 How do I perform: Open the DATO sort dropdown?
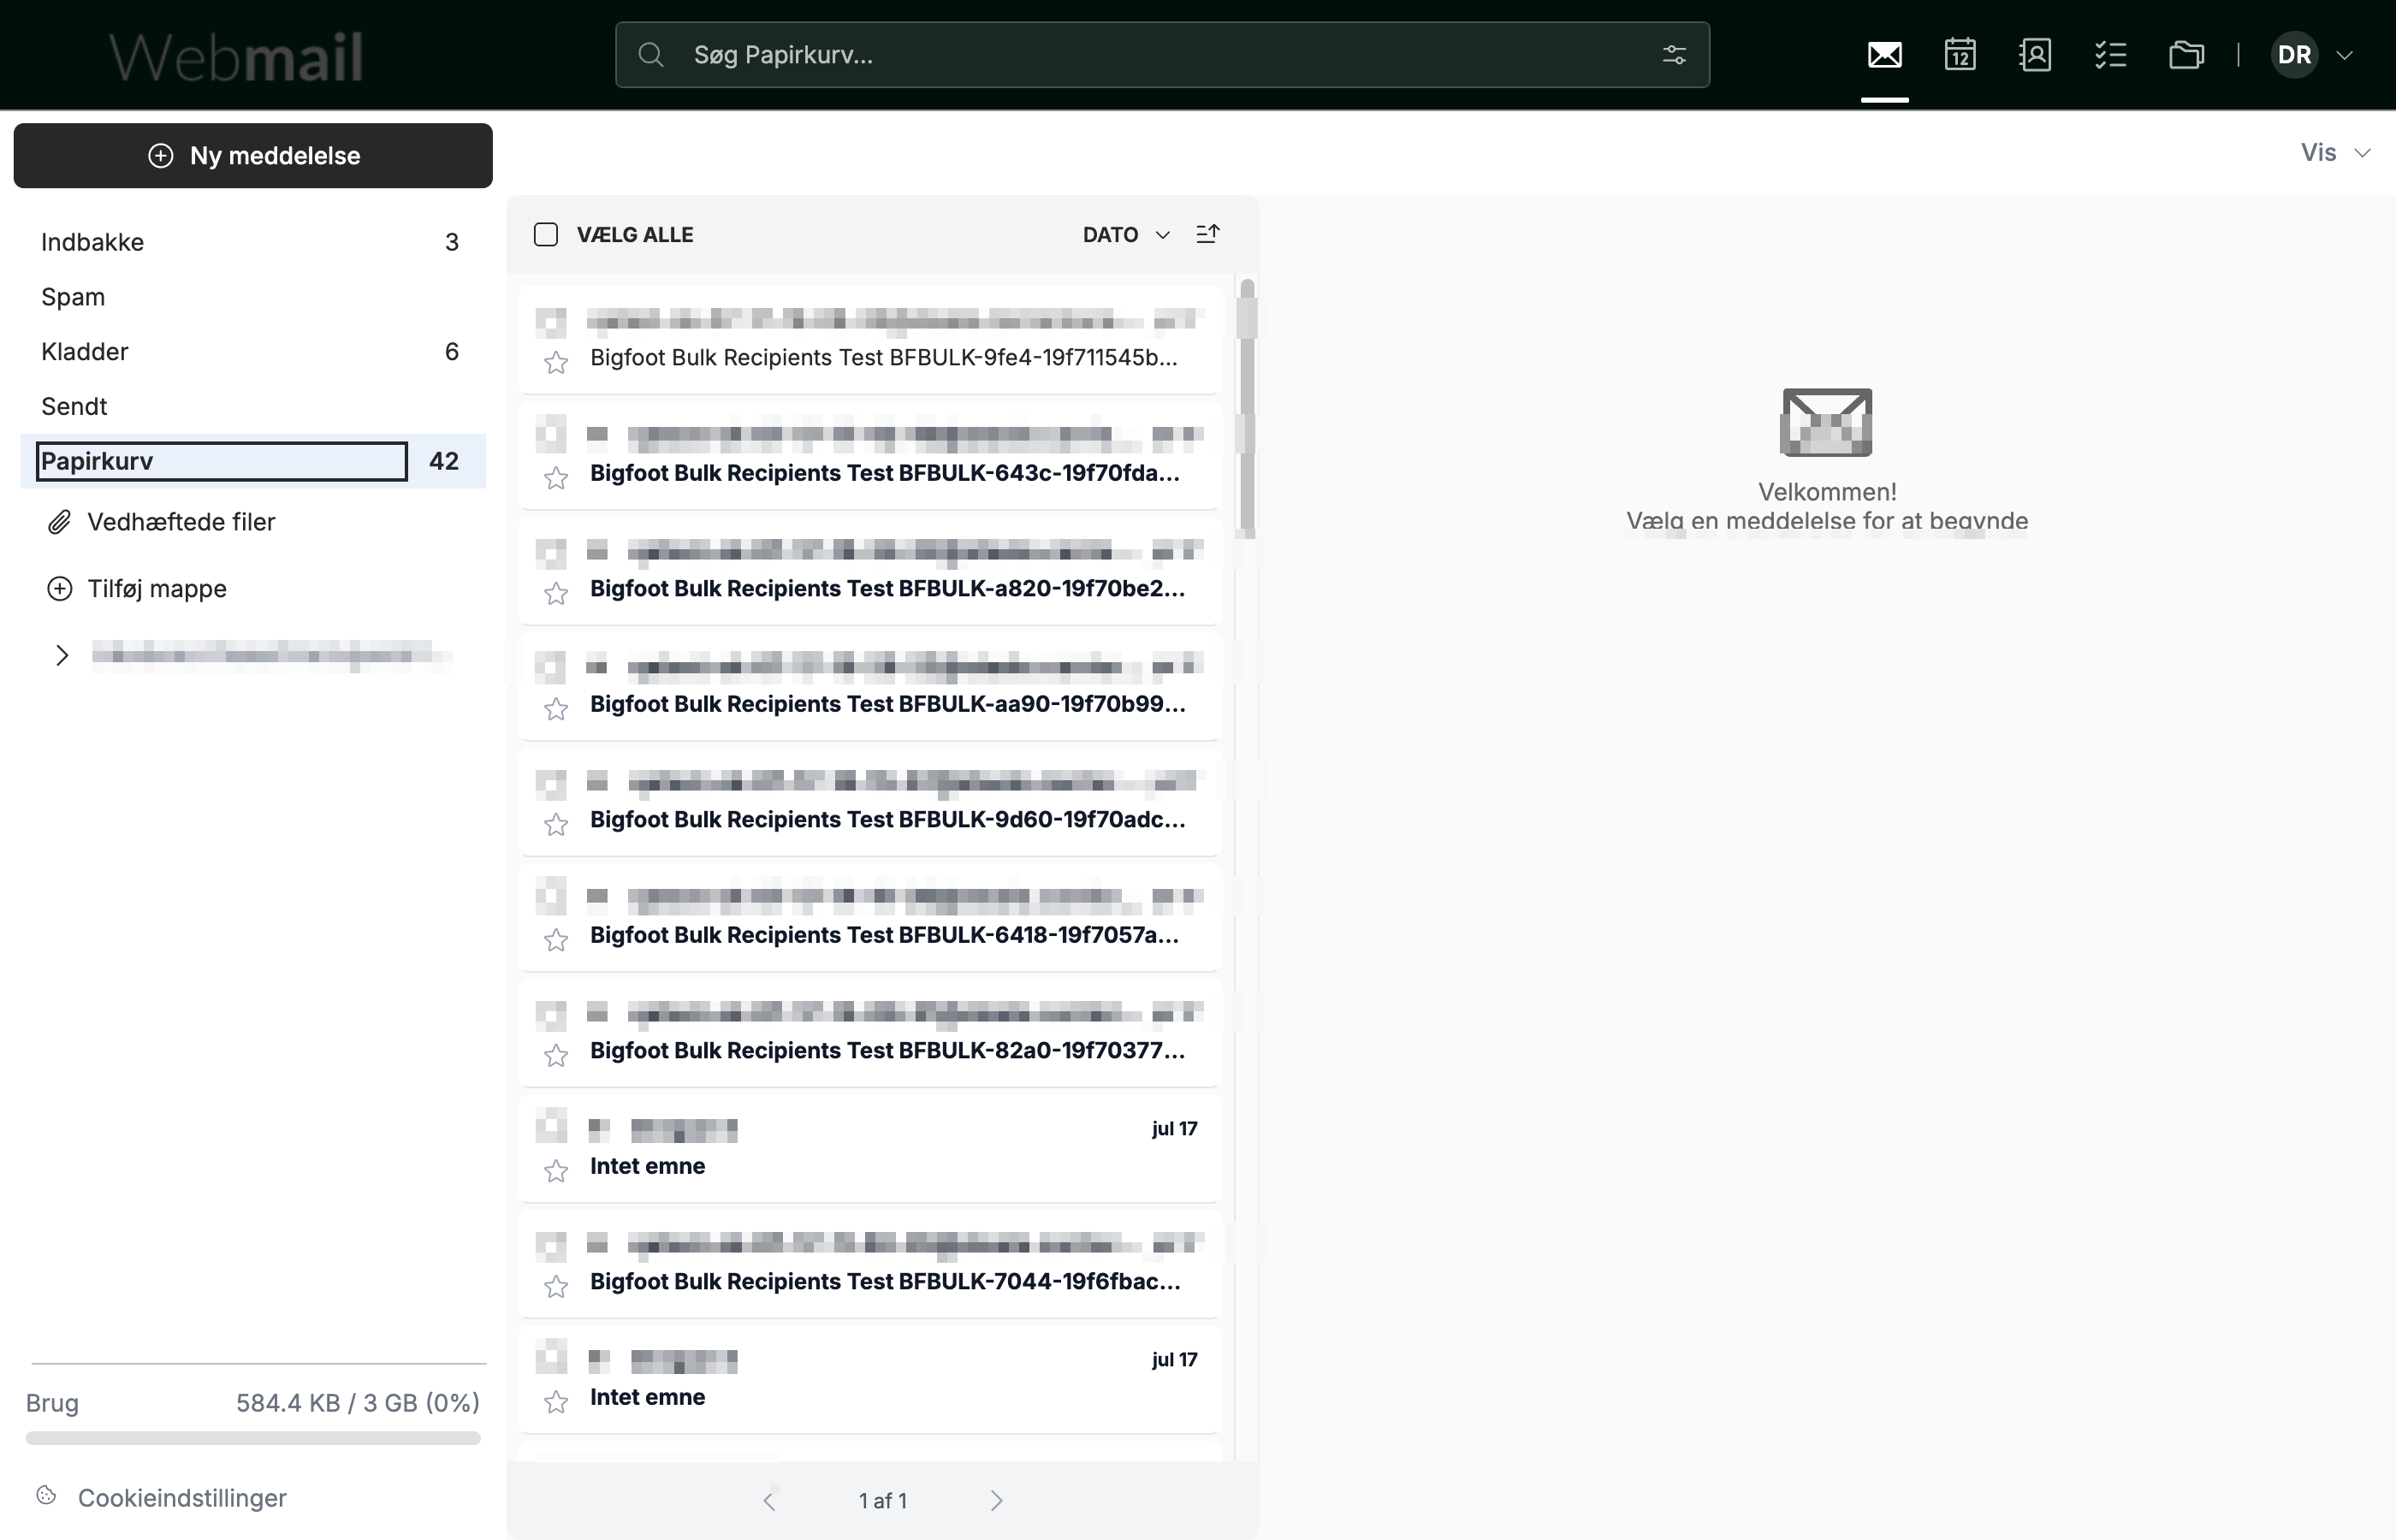coord(1126,234)
